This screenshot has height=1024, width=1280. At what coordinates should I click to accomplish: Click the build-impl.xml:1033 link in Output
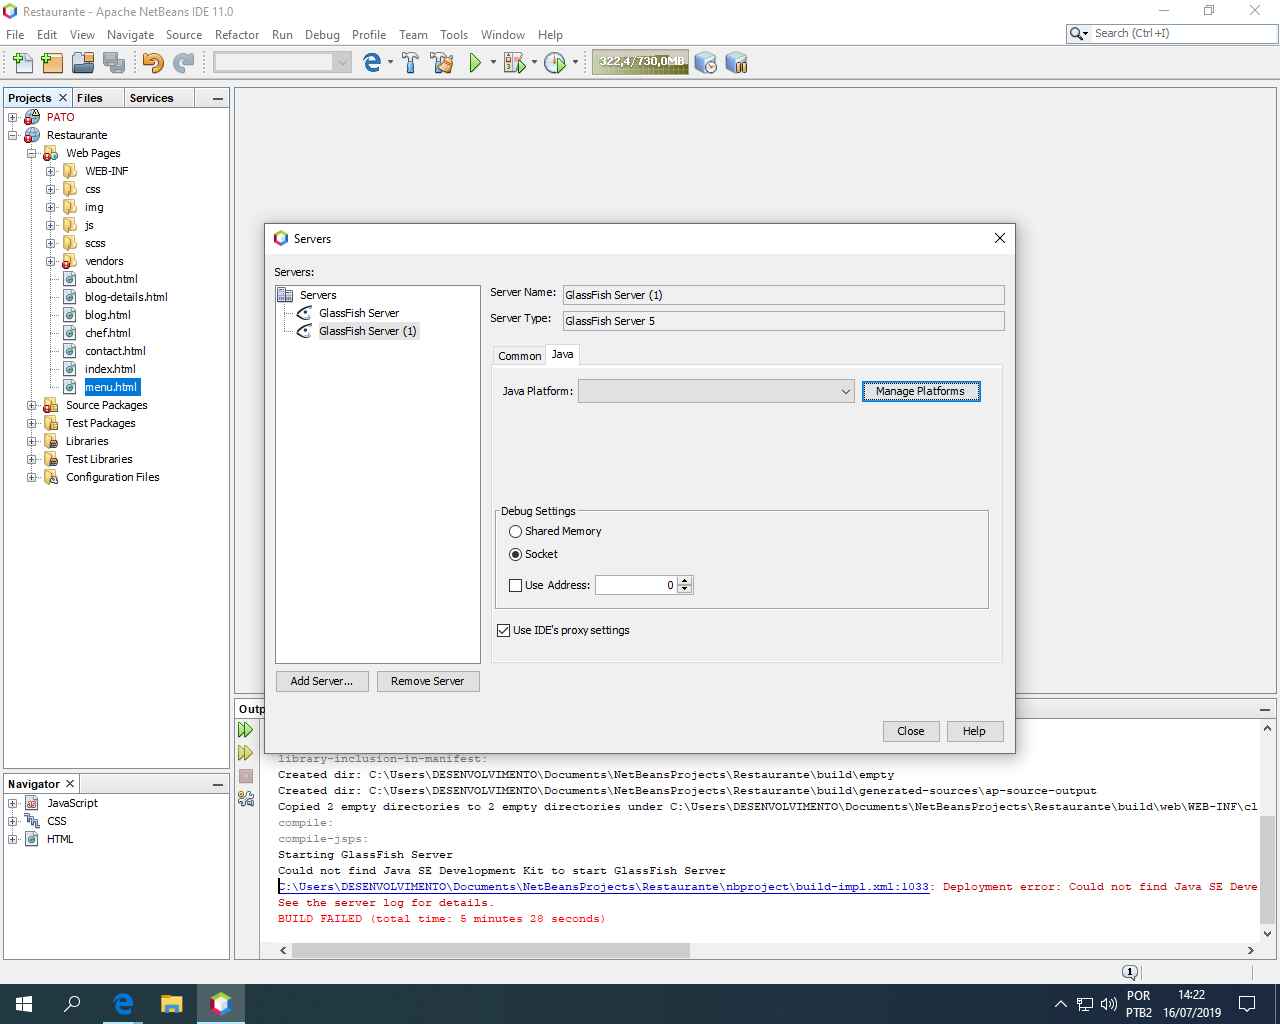point(604,887)
